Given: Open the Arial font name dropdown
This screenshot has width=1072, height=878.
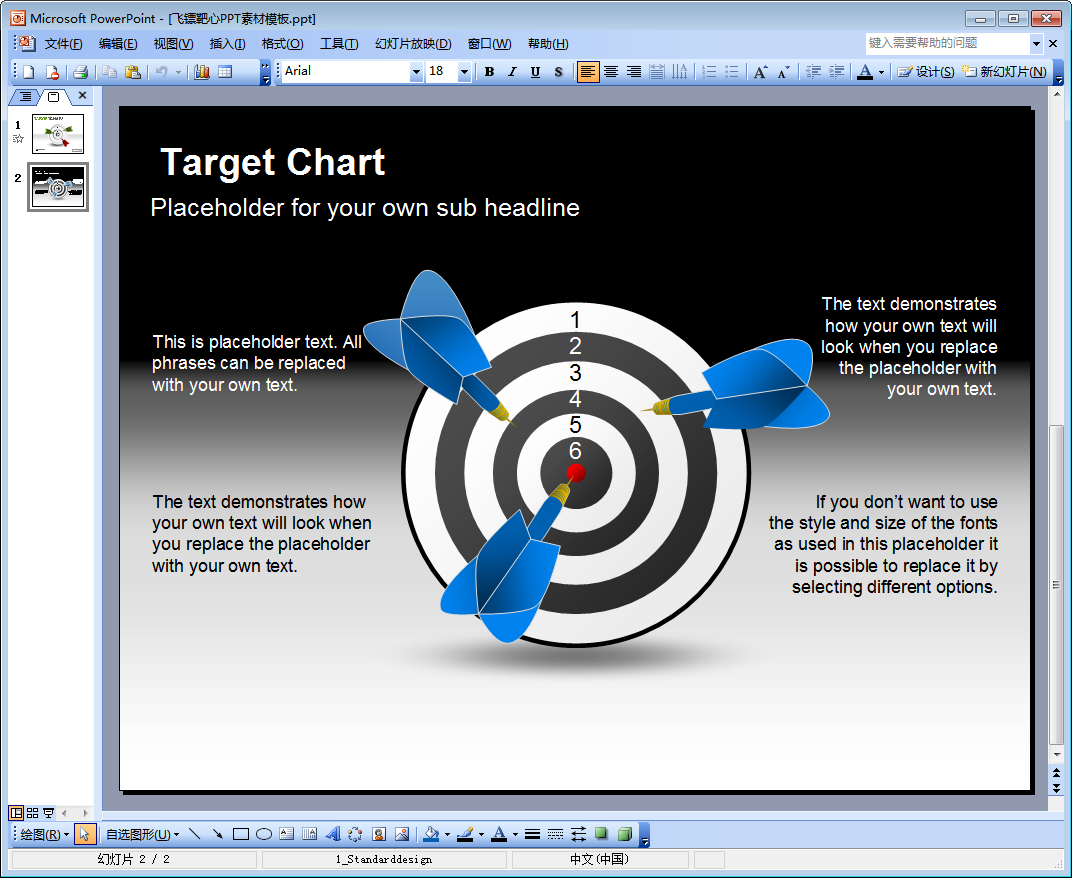Looking at the screenshot, I should click(416, 72).
